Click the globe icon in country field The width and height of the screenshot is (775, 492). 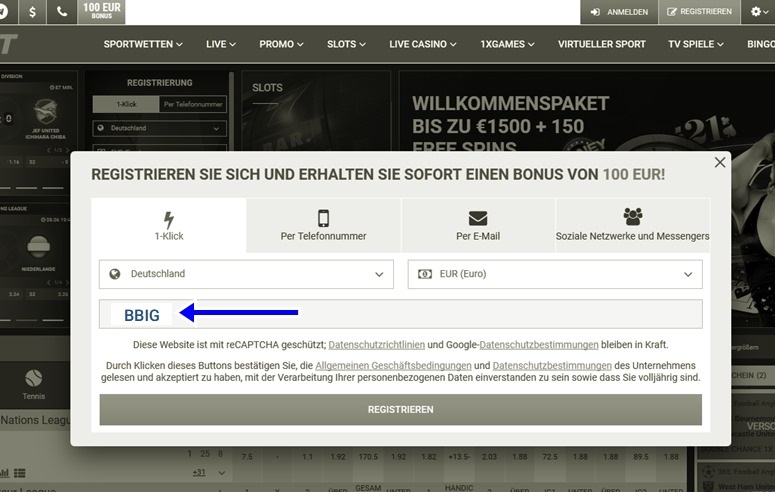pyautogui.click(x=115, y=274)
